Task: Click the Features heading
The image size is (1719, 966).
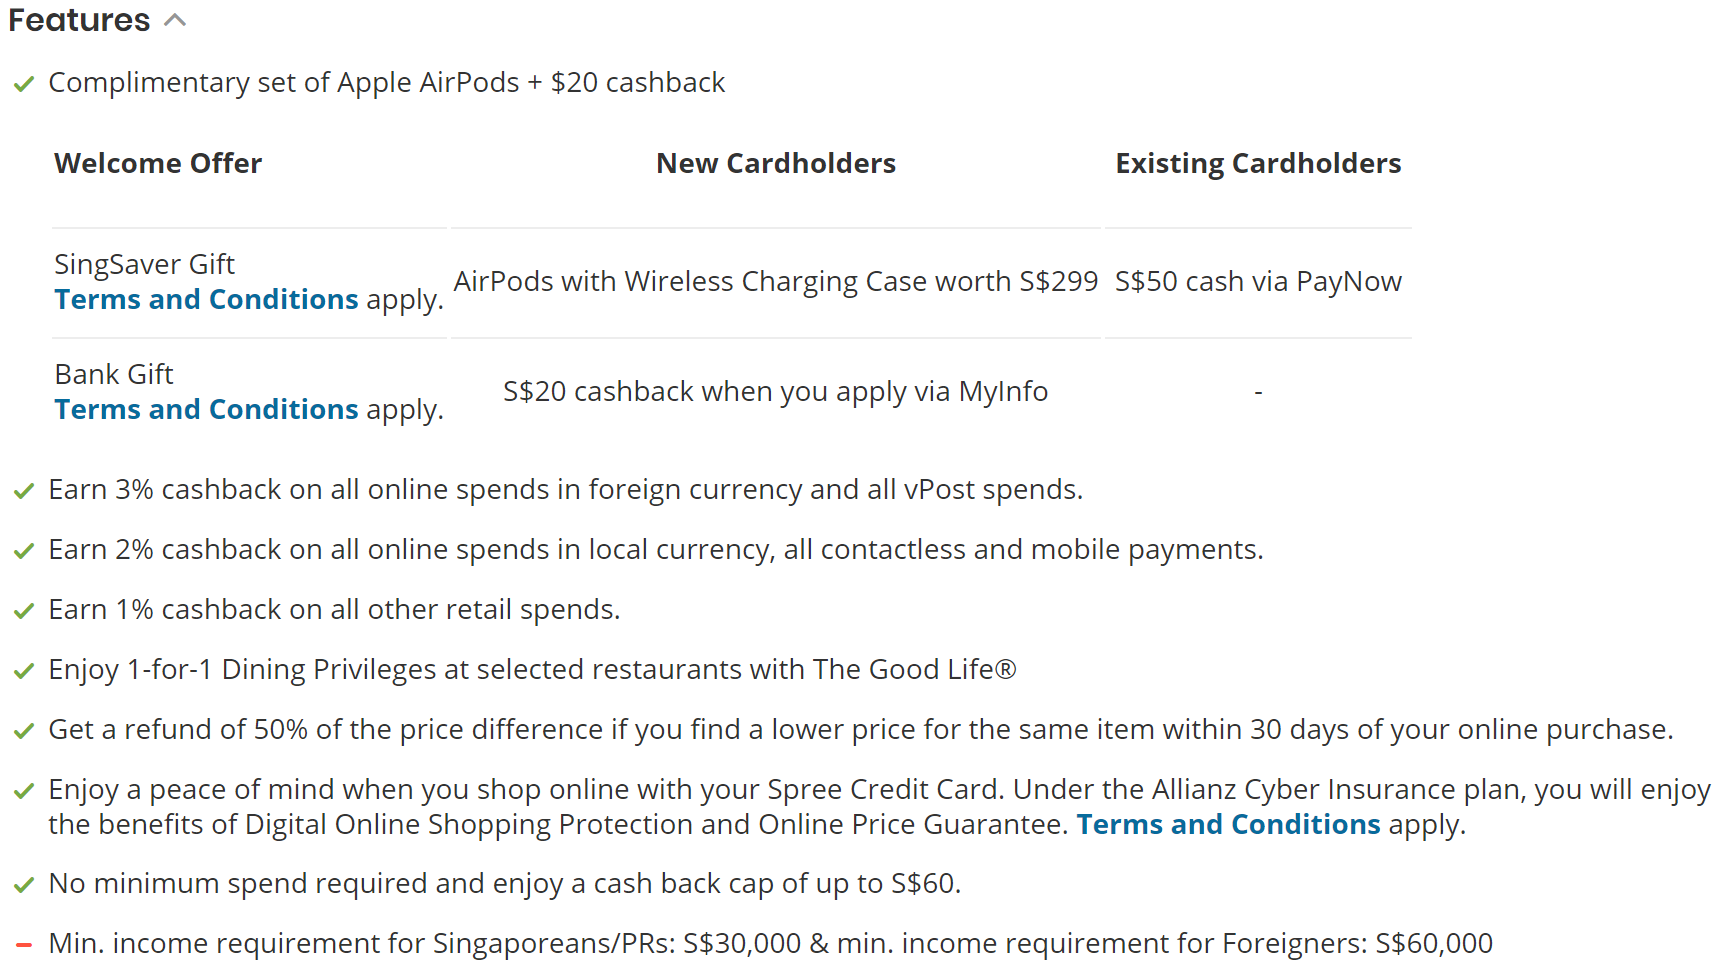Action: click(79, 20)
